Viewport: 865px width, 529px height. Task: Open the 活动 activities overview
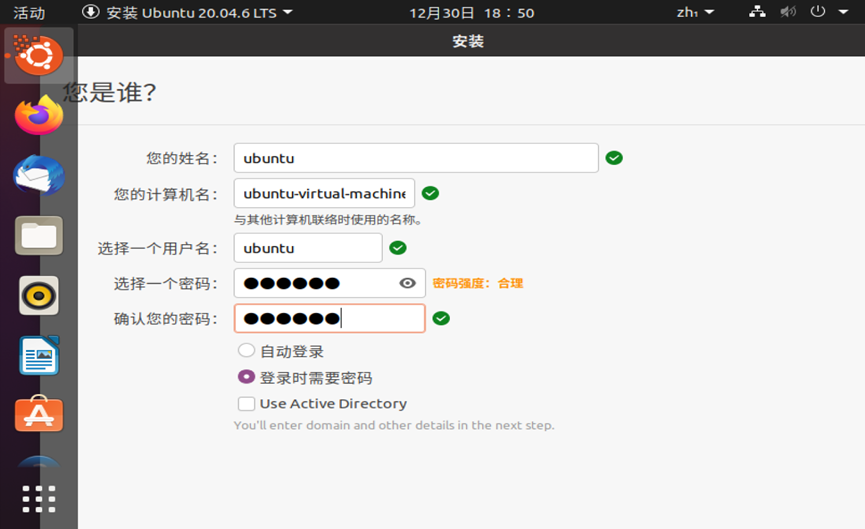pyautogui.click(x=29, y=12)
